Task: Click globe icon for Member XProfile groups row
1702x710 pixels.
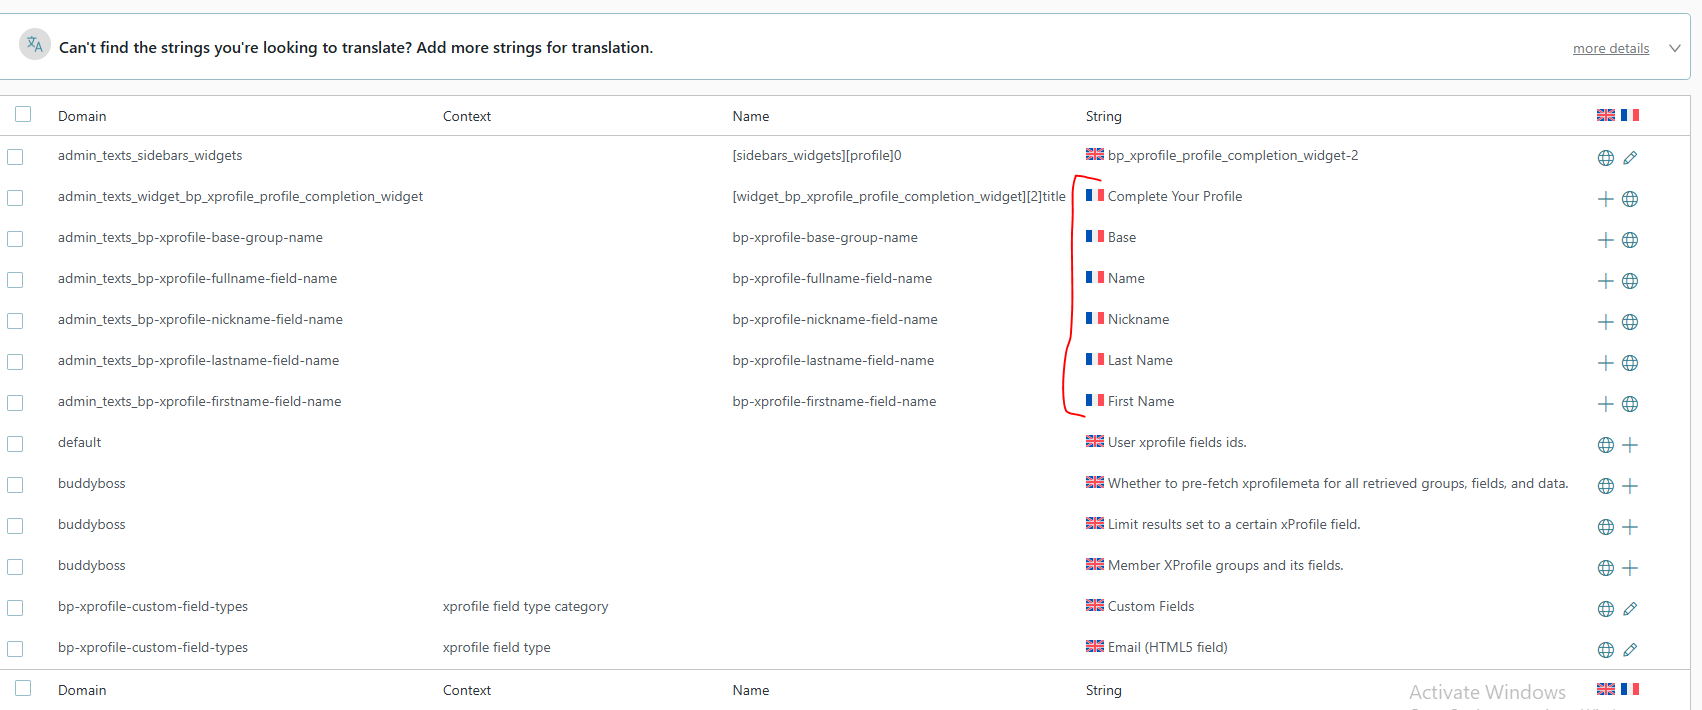Action: click(1605, 568)
